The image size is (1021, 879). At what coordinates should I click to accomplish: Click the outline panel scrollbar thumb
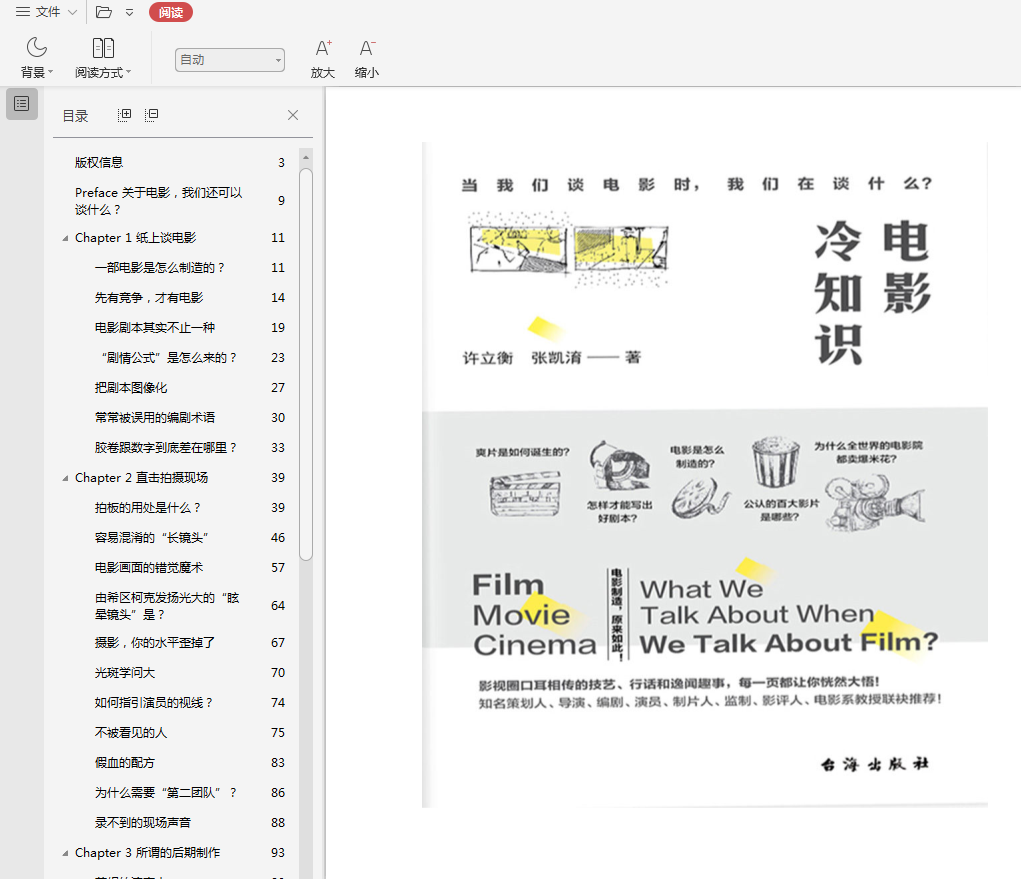pyautogui.click(x=305, y=364)
